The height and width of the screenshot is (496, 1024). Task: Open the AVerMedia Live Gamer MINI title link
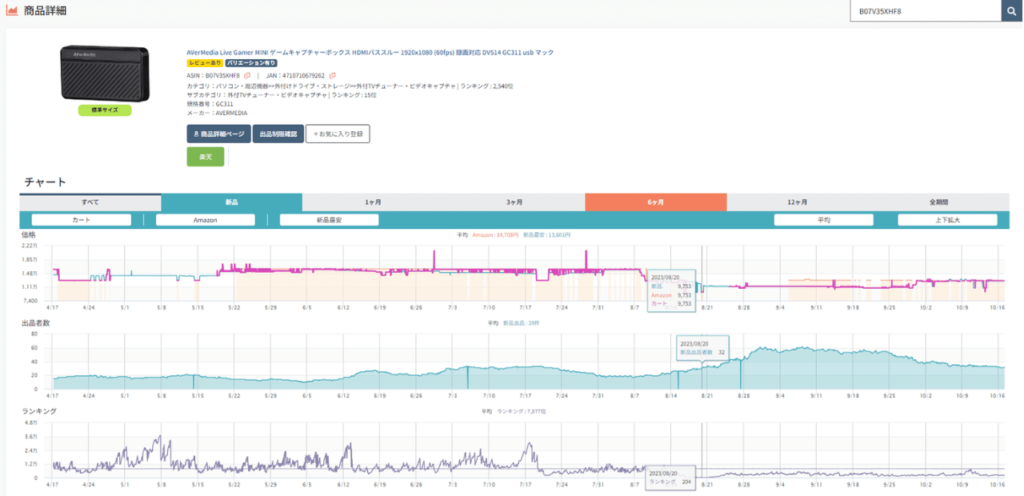coord(370,52)
